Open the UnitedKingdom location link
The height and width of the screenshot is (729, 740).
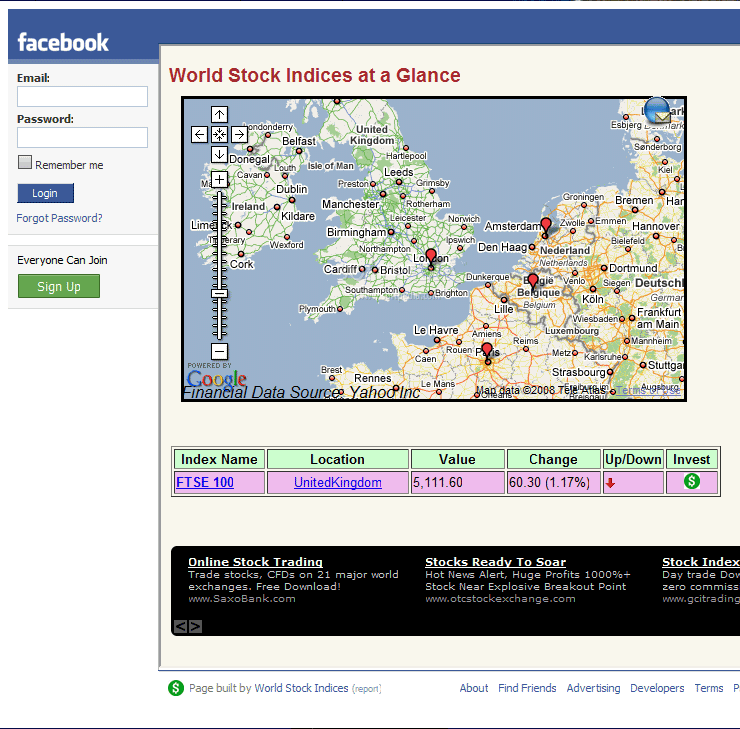[338, 482]
